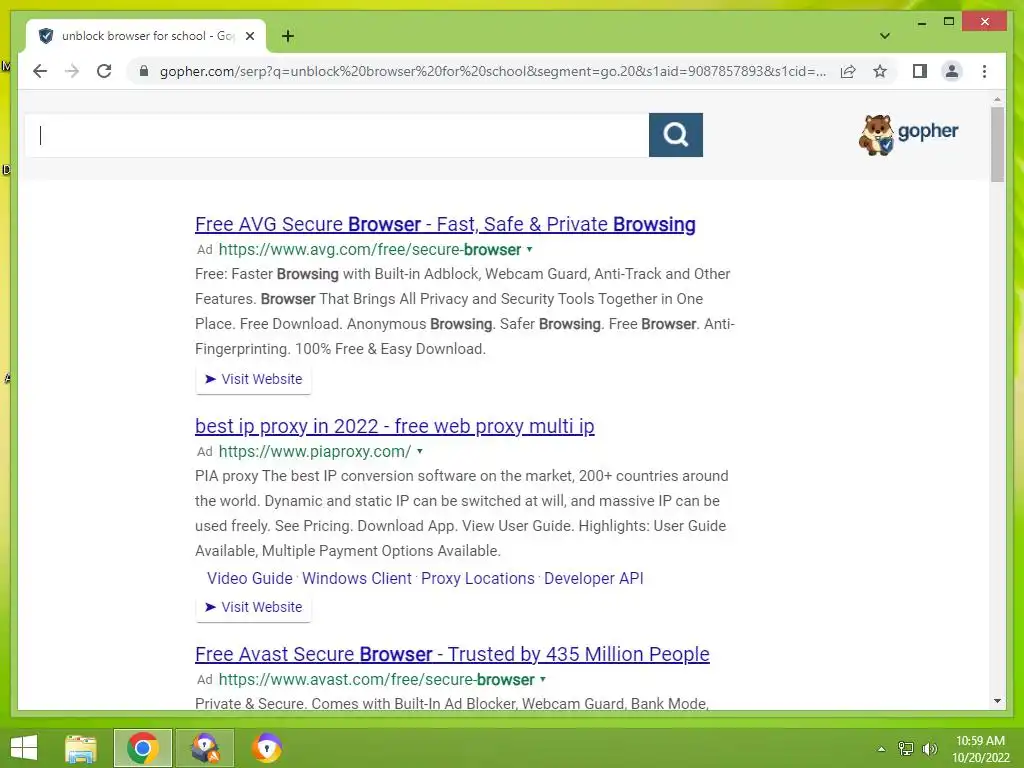This screenshot has height=768, width=1024.
Task: Open 'best ip proxy in 2022' result
Action: click(x=394, y=426)
